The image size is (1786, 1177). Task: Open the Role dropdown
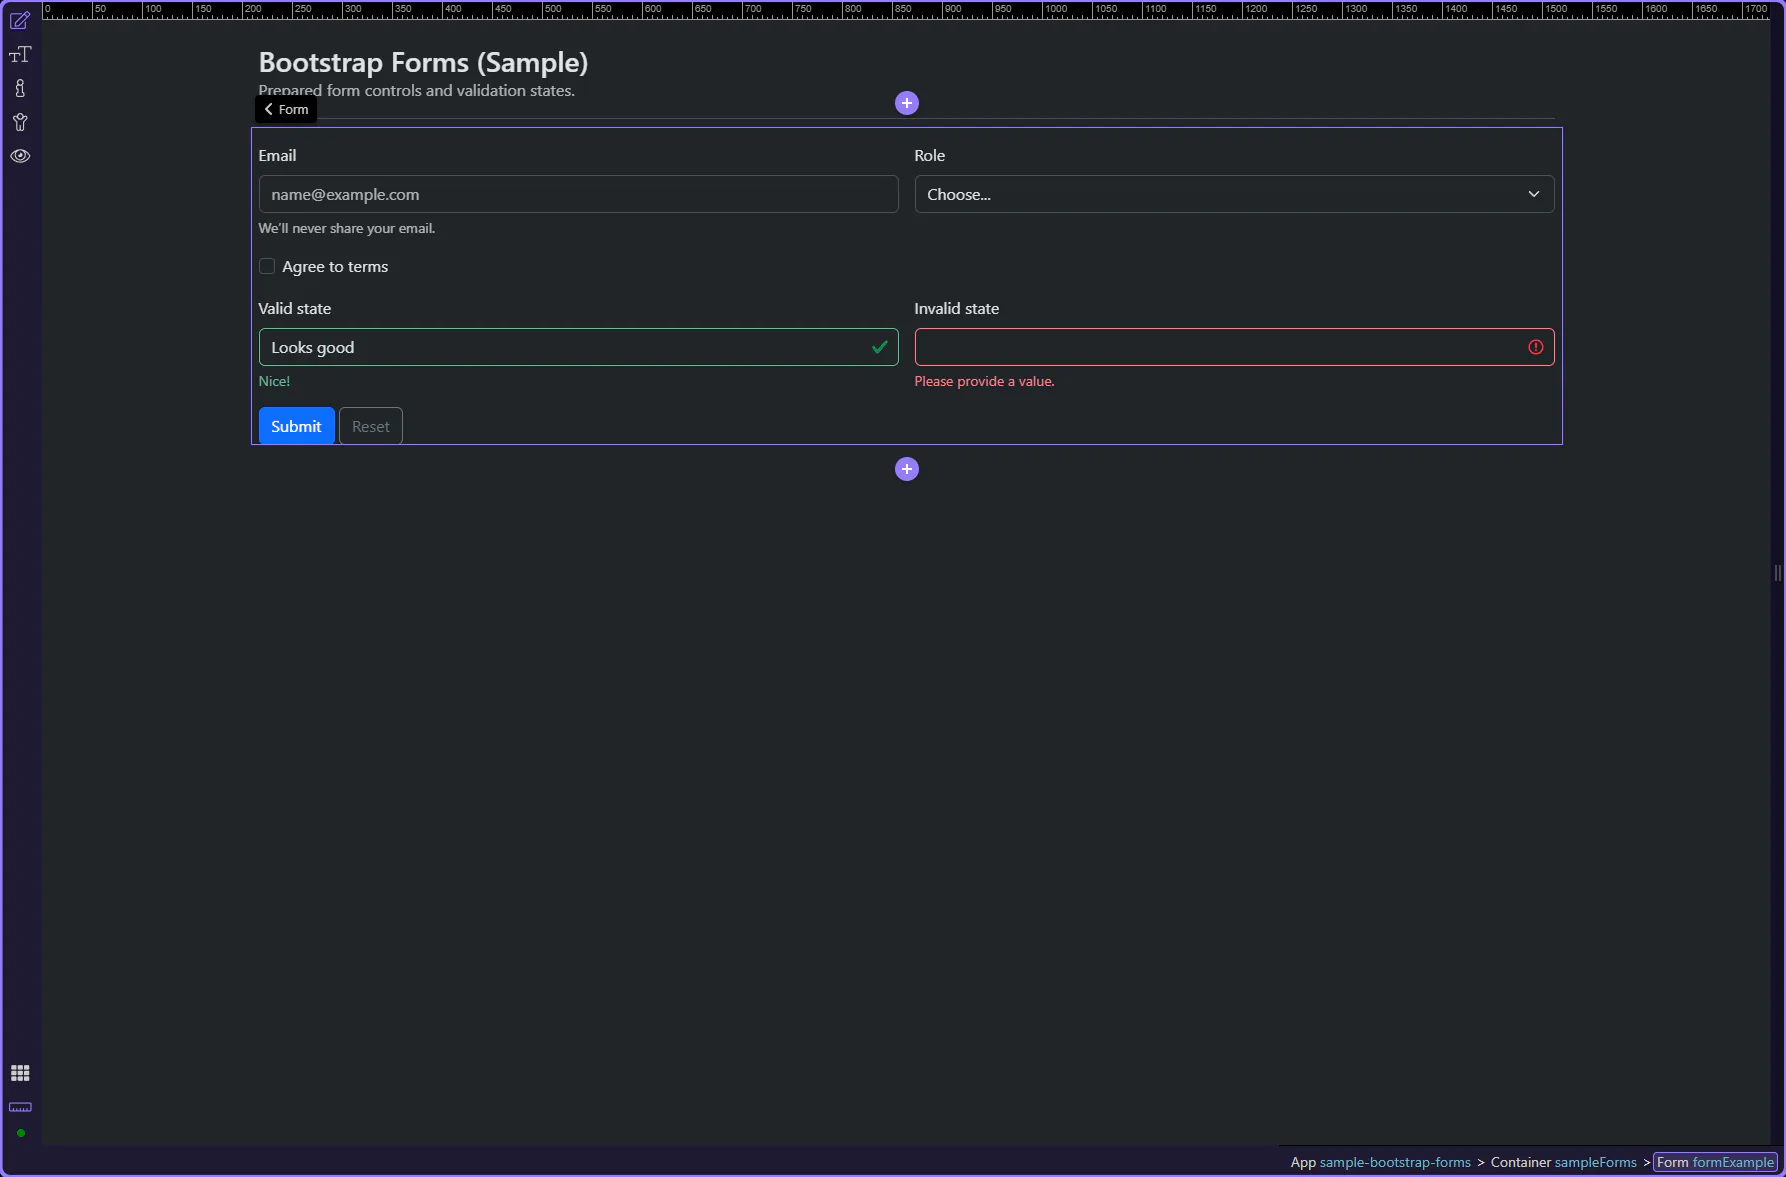(x=1233, y=194)
